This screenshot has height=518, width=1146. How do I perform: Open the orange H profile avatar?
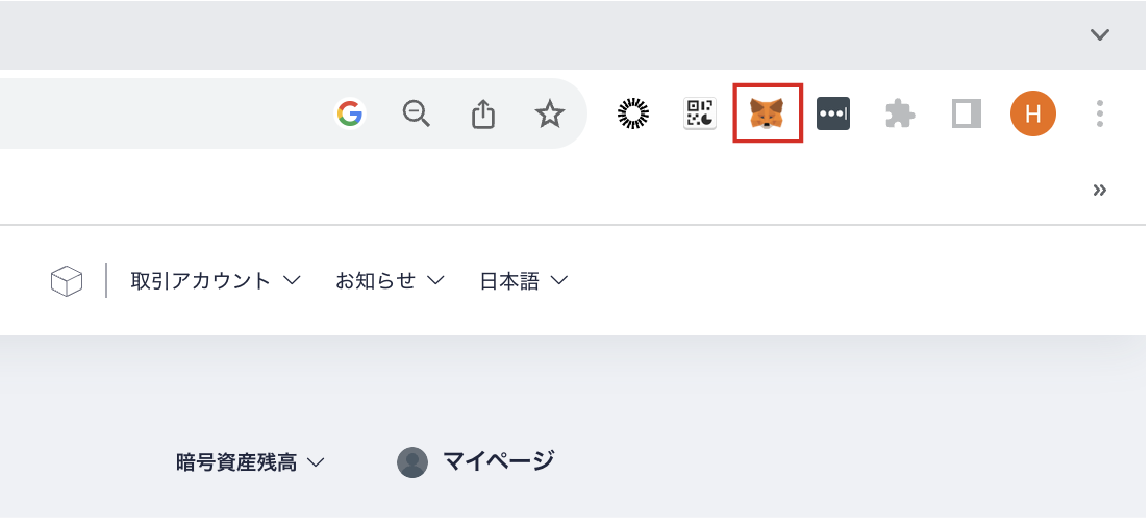point(1033,114)
